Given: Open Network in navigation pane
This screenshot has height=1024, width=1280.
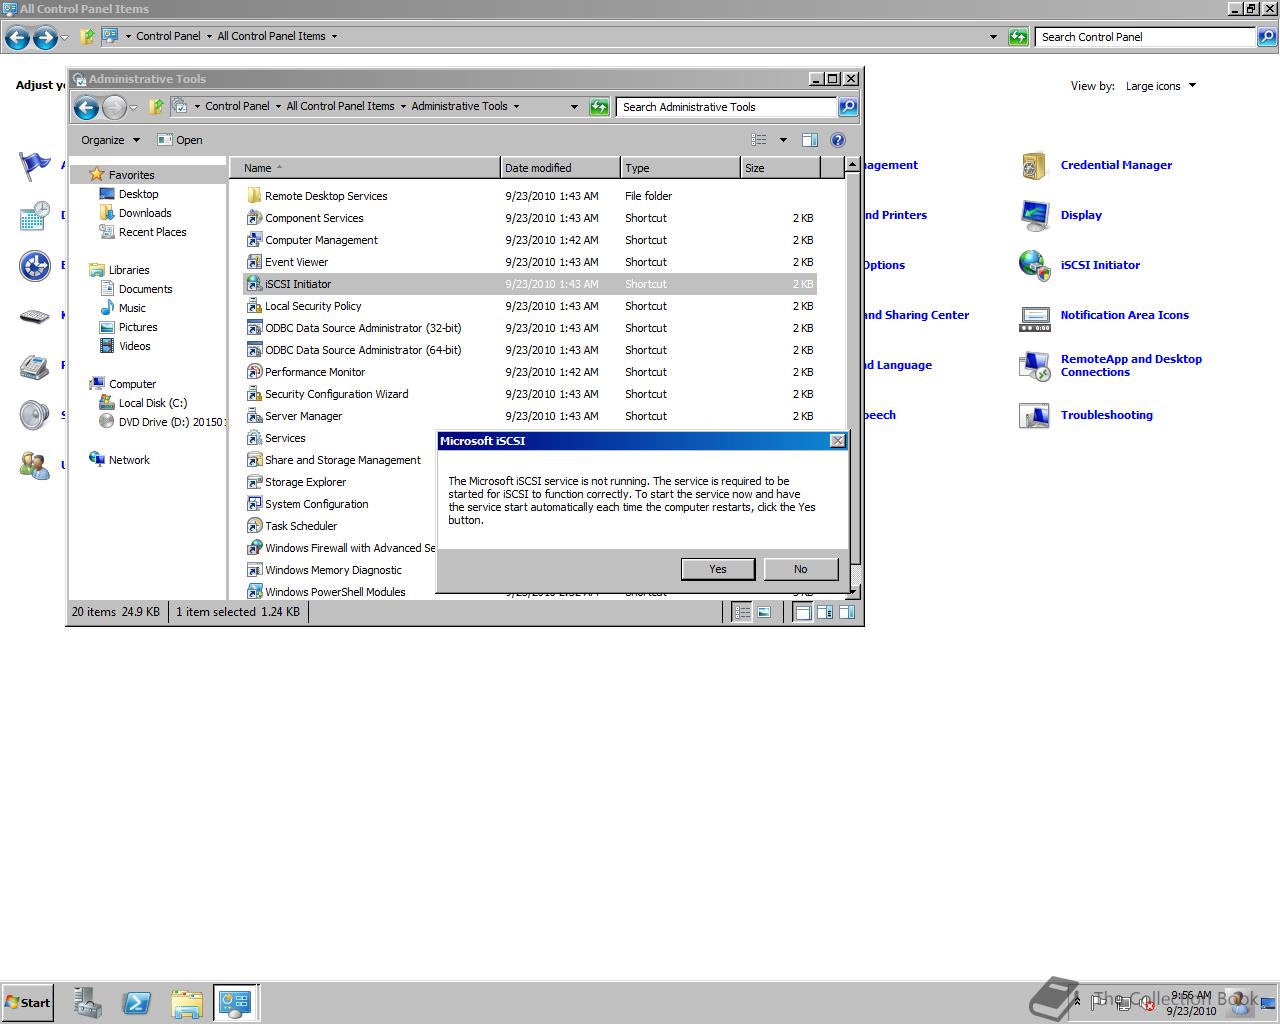Looking at the screenshot, I should pyautogui.click(x=129, y=460).
